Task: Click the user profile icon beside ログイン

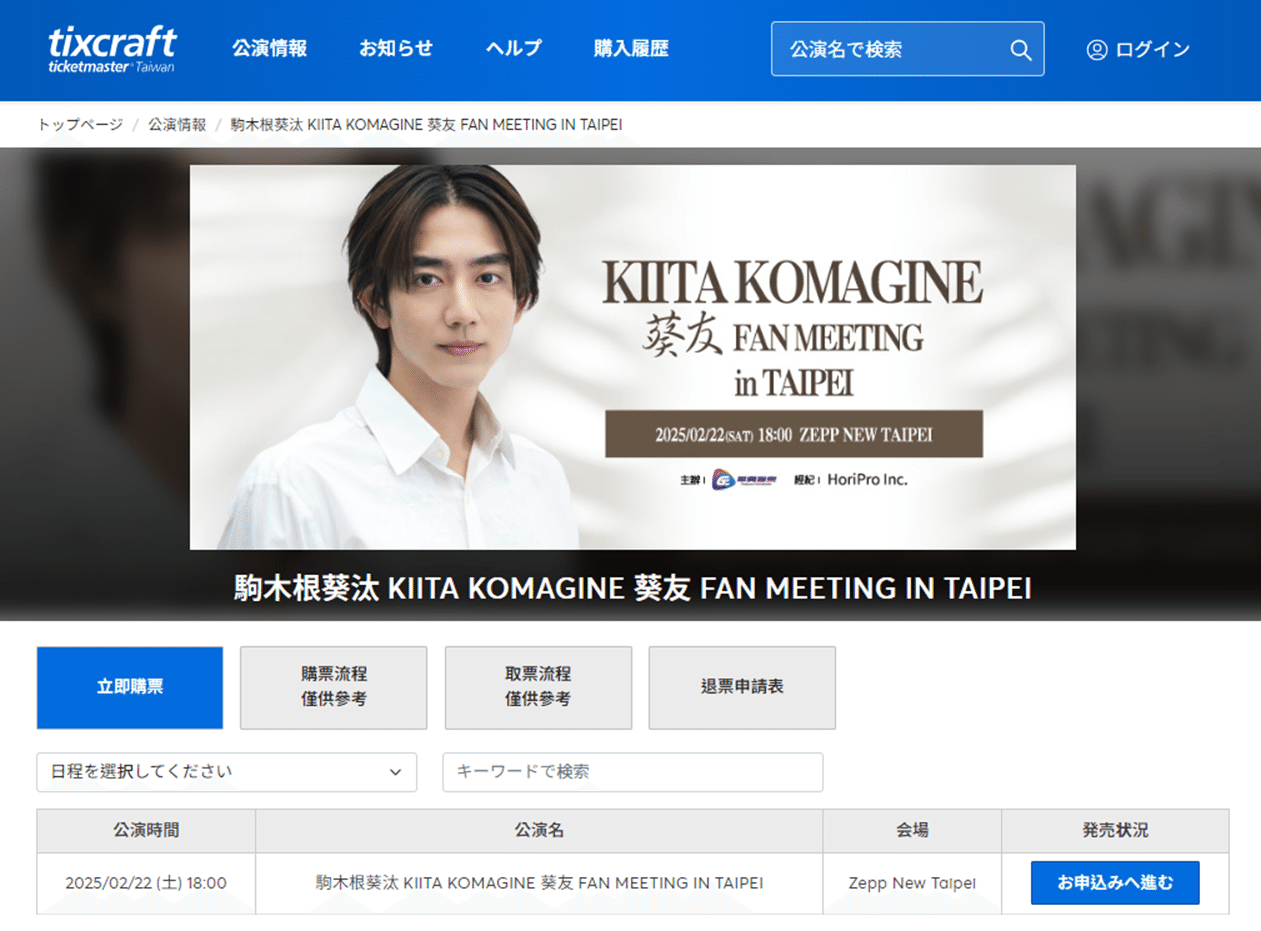Action: click(1097, 49)
